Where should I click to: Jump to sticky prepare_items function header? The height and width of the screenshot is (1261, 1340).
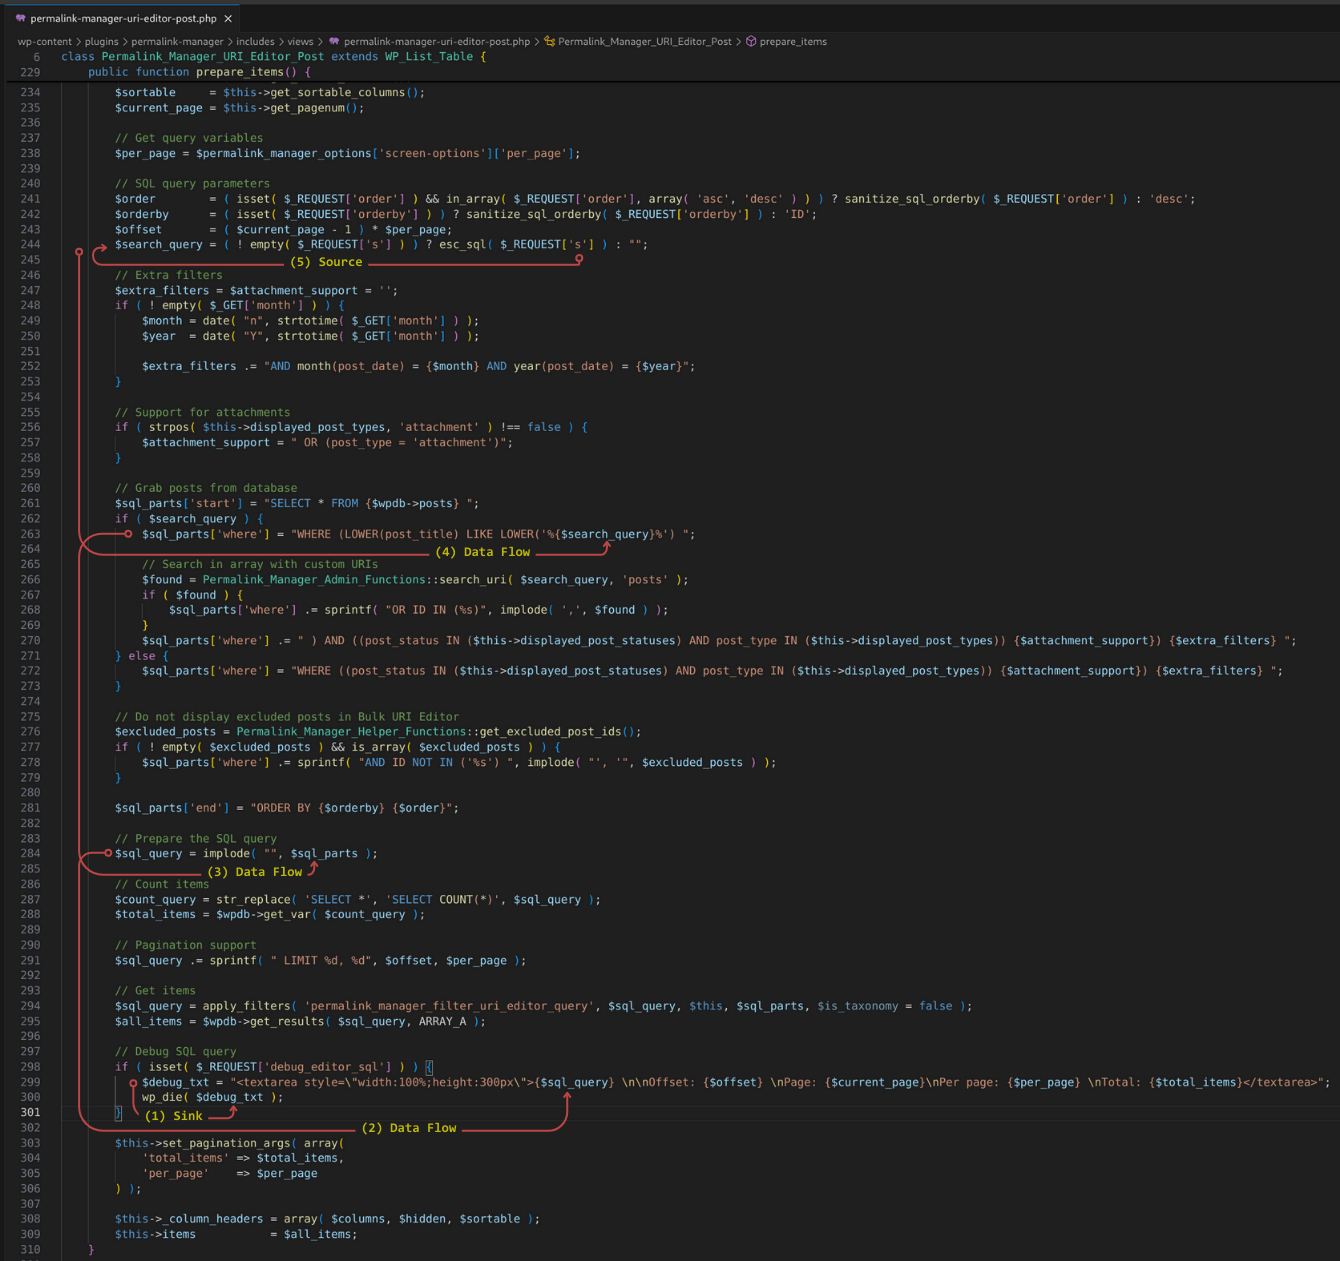199,72
